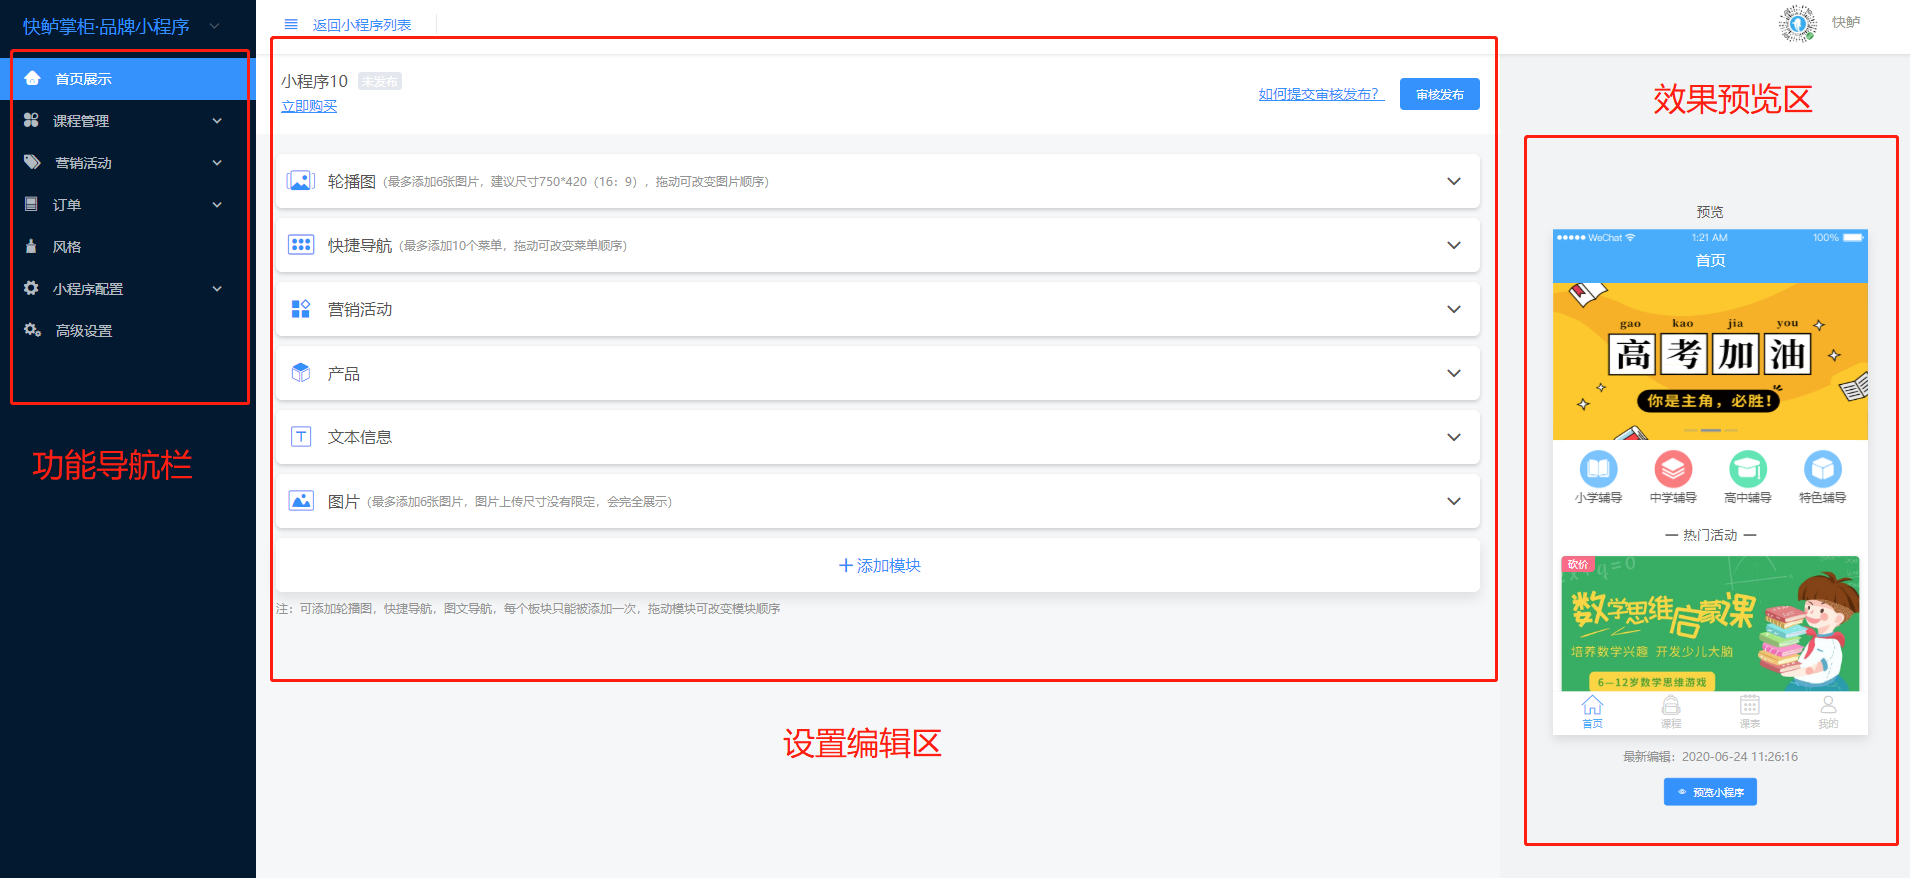
Task: Expand the 课程管理 sidebar submenu
Action: coord(217,121)
